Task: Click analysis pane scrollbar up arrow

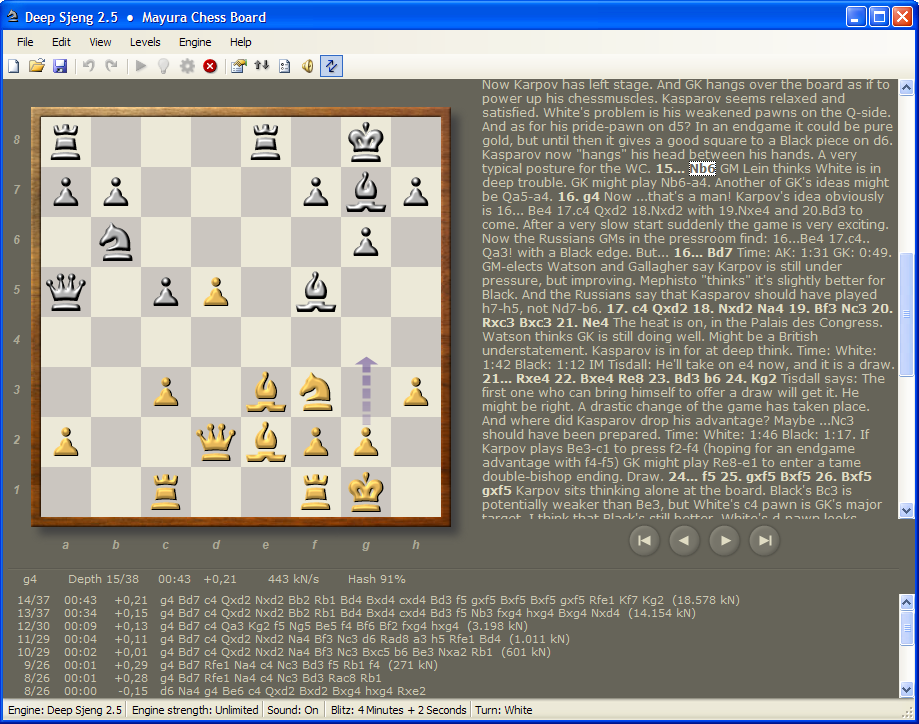Action: click(x=906, y=601)
